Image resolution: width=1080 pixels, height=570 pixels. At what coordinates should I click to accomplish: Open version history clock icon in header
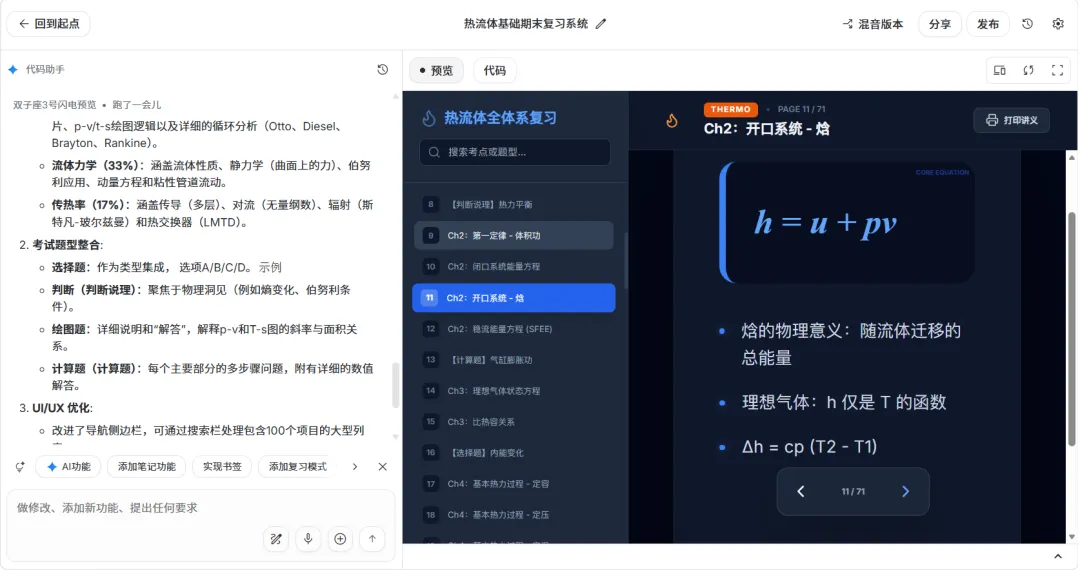click(x=1027, y=24)
